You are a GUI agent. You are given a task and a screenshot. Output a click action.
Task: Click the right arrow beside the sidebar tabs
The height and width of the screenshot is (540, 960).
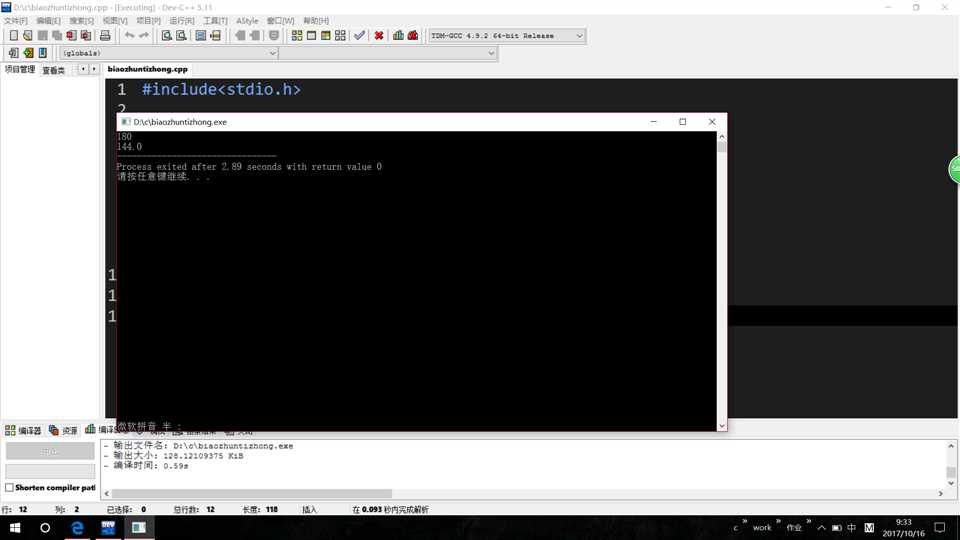pyautogui.click(x=94, y=69)
